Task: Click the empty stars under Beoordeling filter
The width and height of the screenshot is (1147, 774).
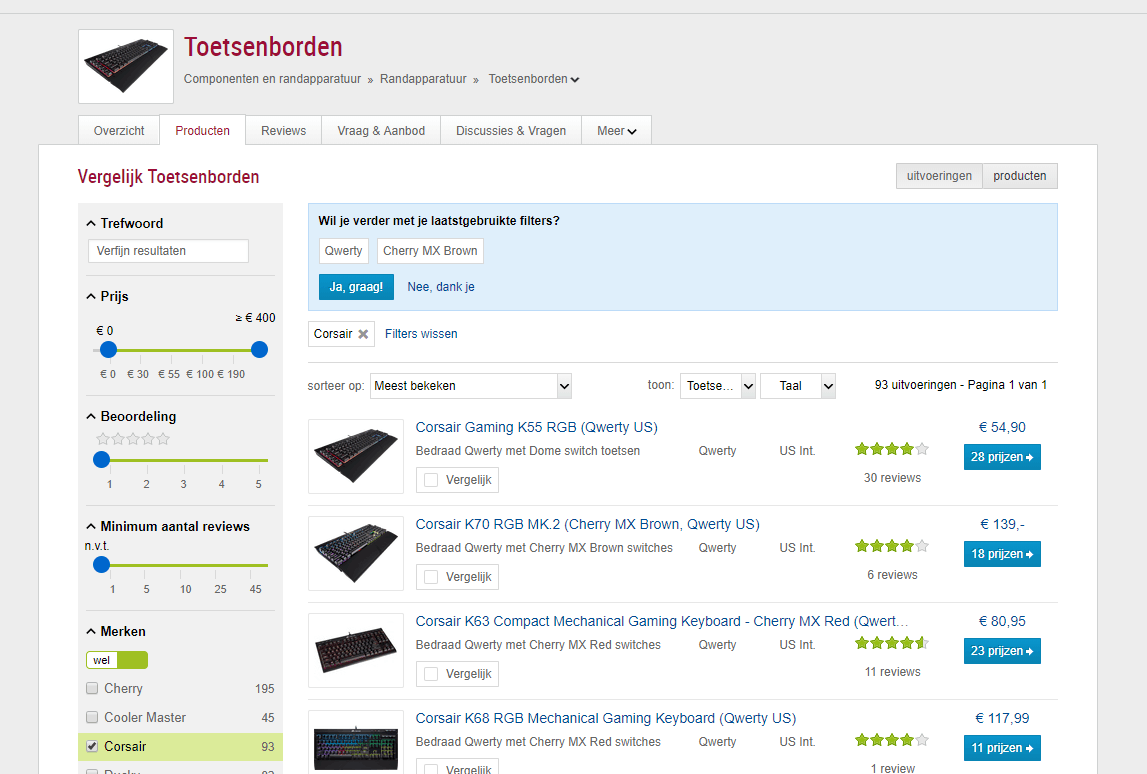Action: [132, 439]
